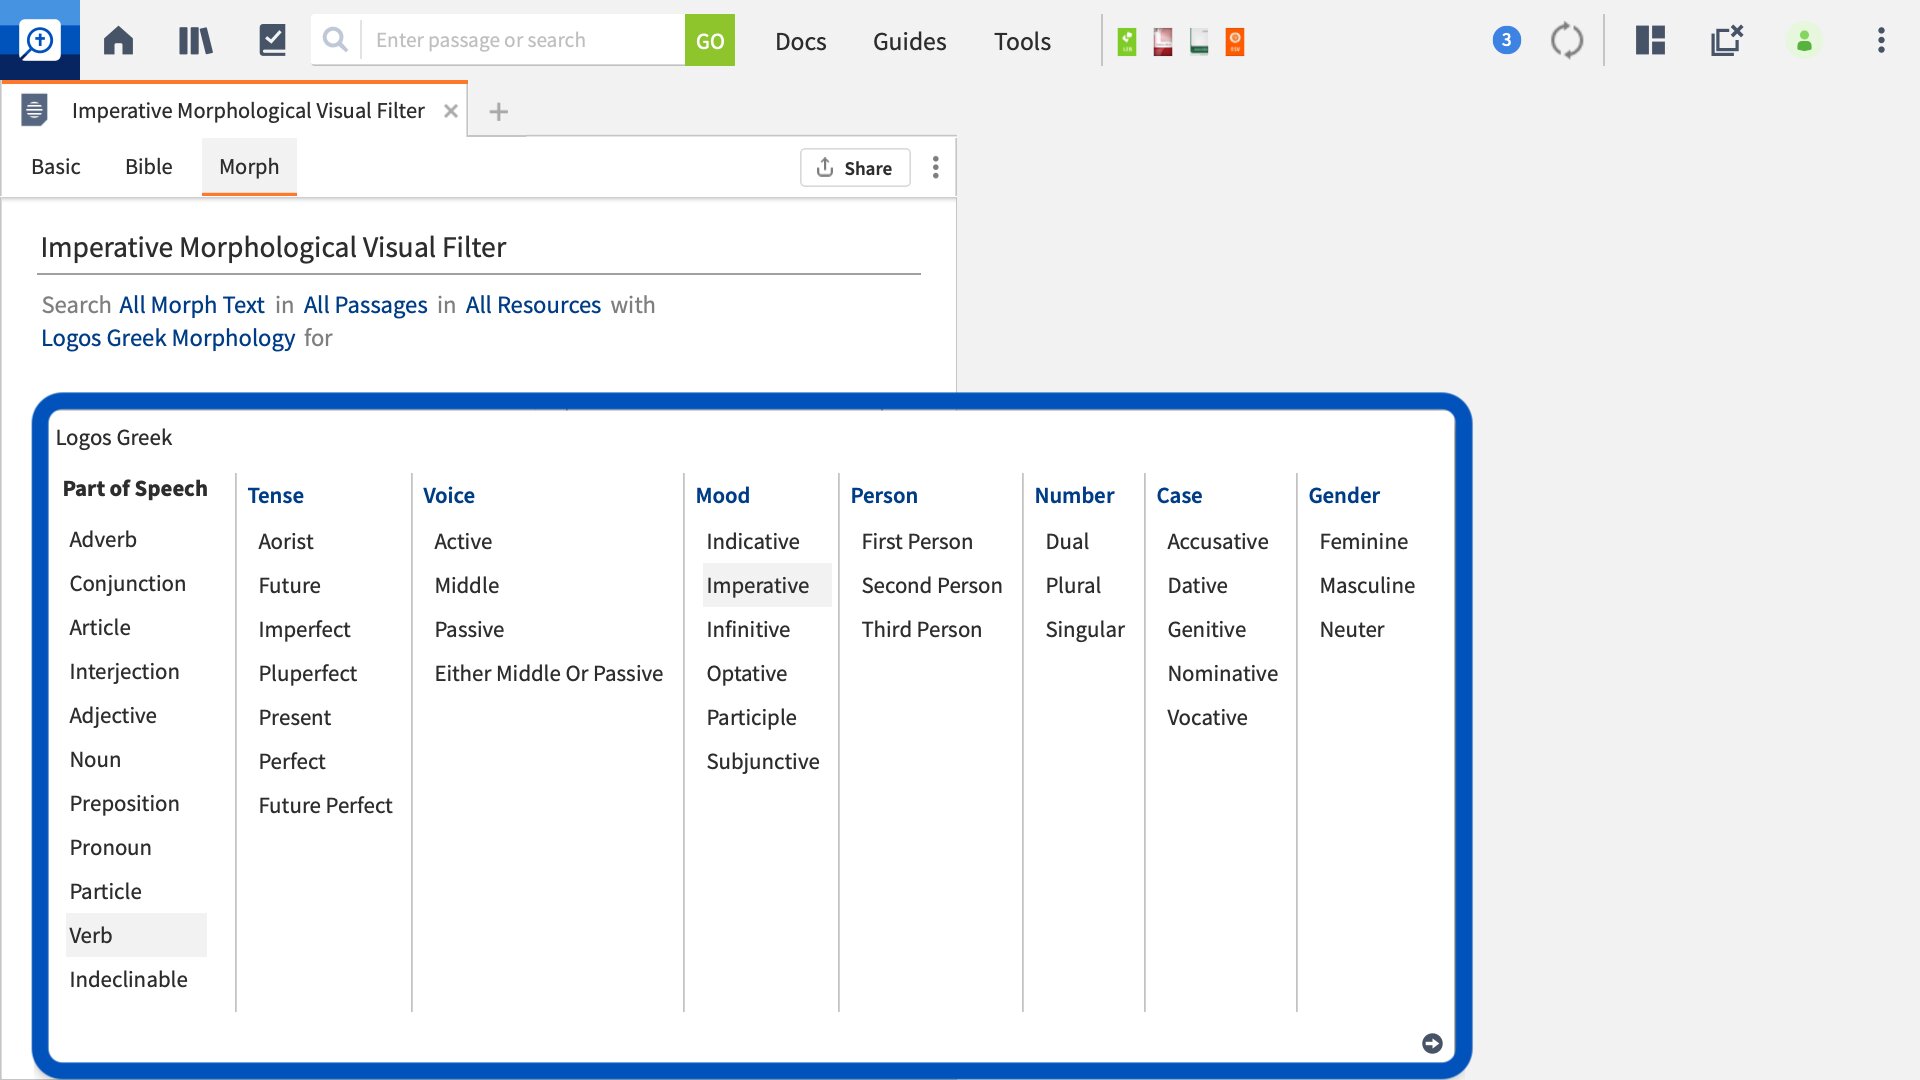Image resolution: width=1920 pixels, height=1080 pixels.
Task: Toggle Second Person in Person column
Action: click(x=932, y=585)
